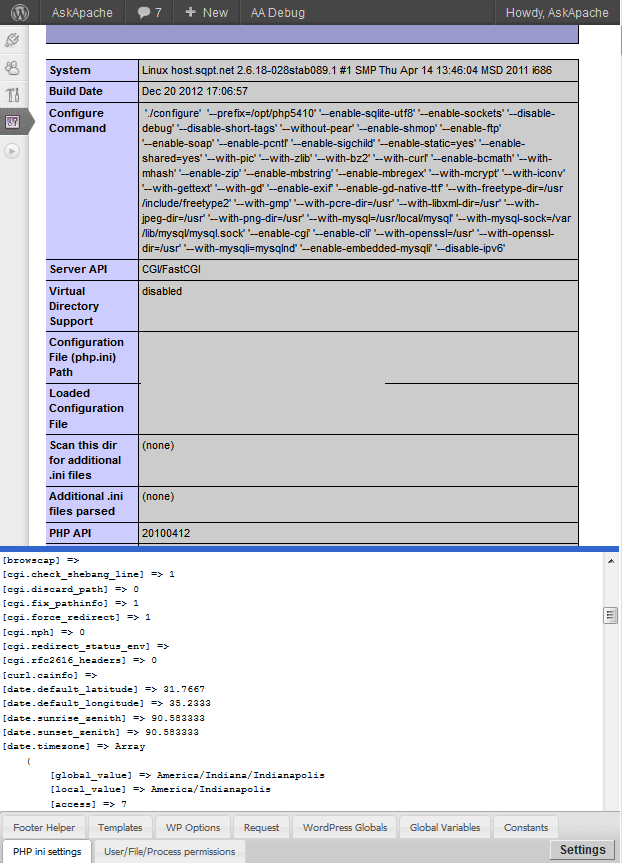622x863 pixels.
Task: Click the scrollbar up arrow
Action: pyautogui.click(x=609, y=561)
